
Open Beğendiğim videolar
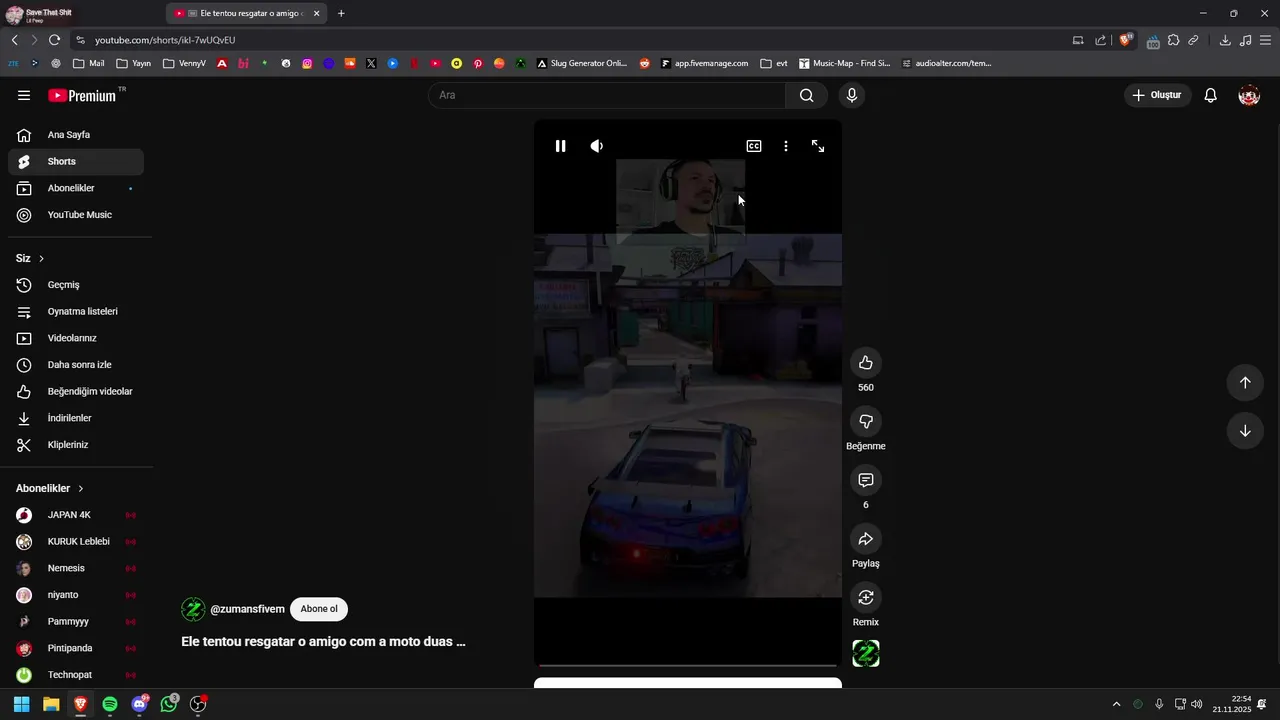[76, 391]
